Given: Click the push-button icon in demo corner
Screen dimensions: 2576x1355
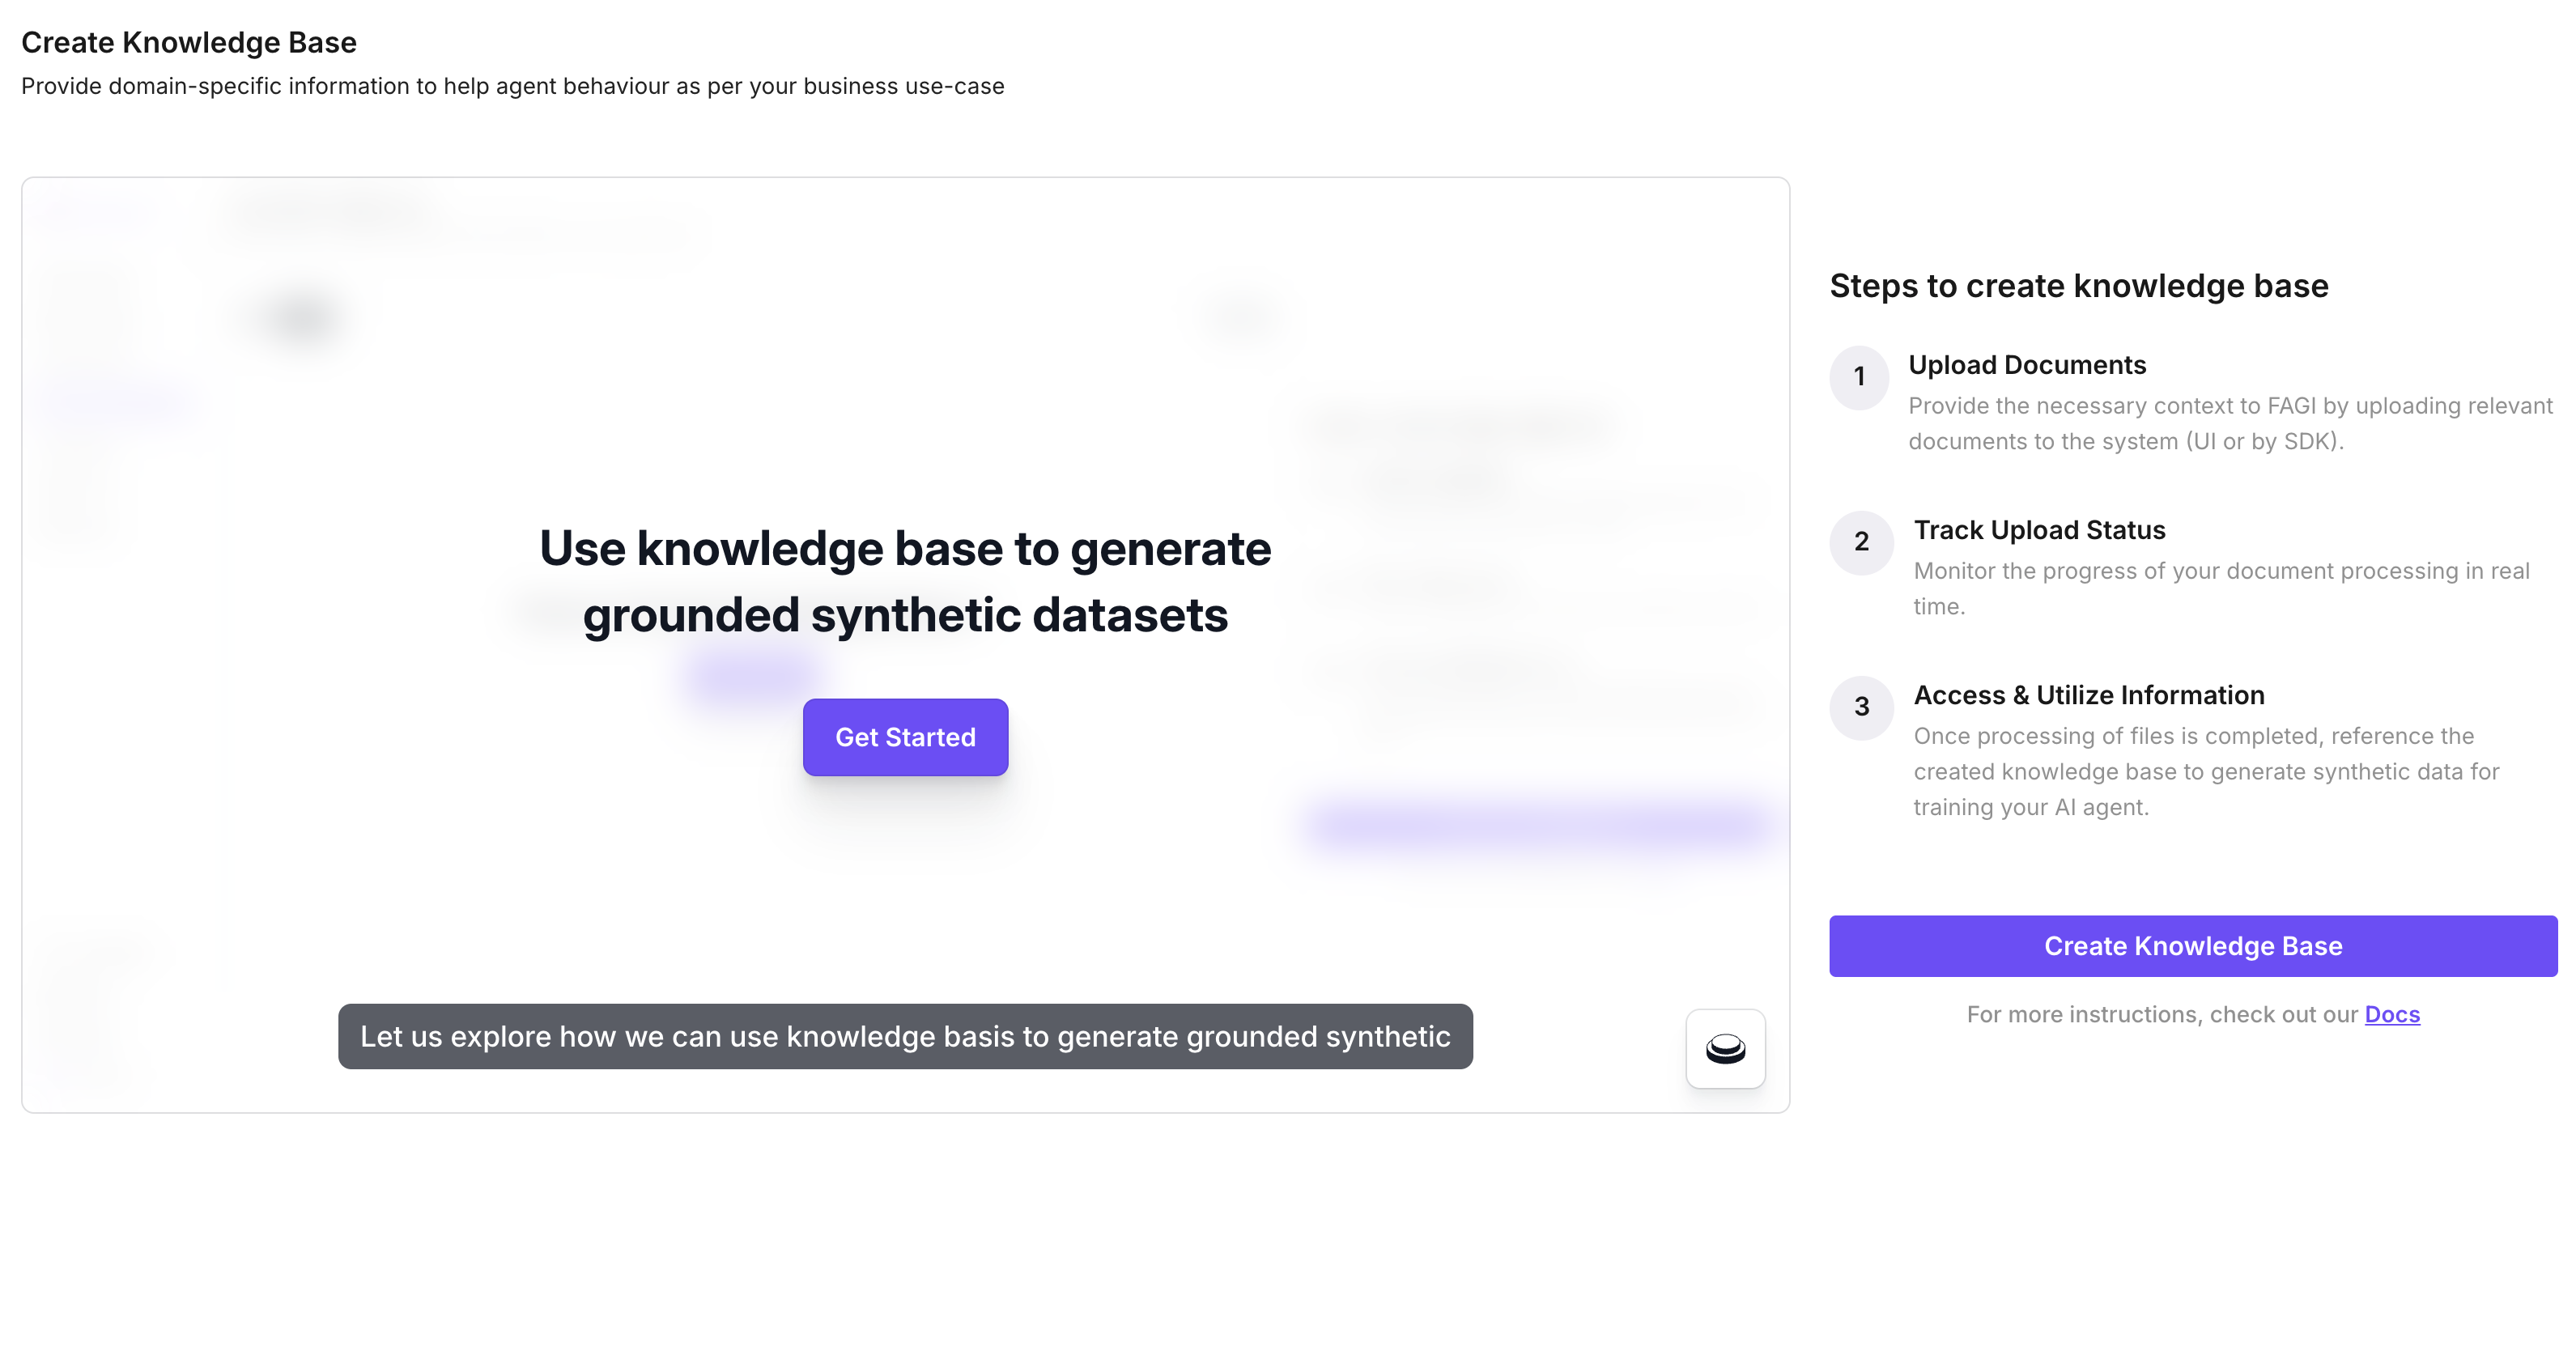Looking at the screenshot, I should pyautogui.click(x=1725, y=1048).
